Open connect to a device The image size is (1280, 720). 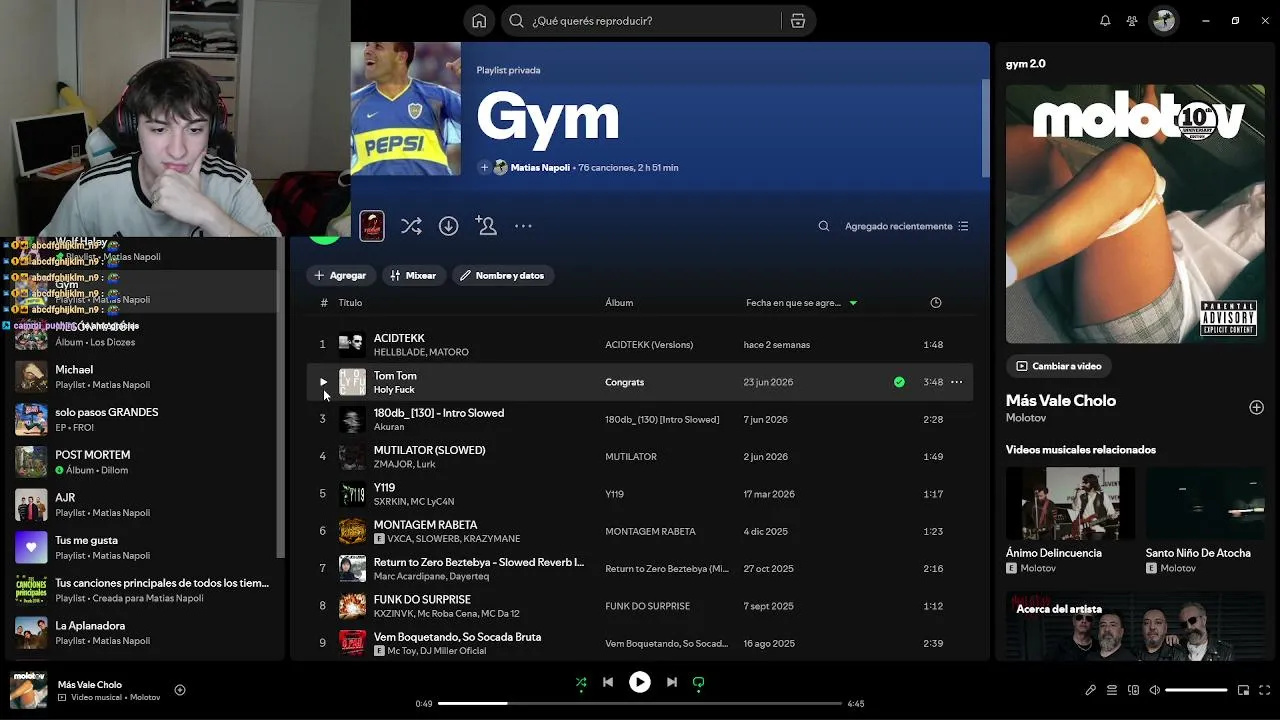[x=1133, y=690]
